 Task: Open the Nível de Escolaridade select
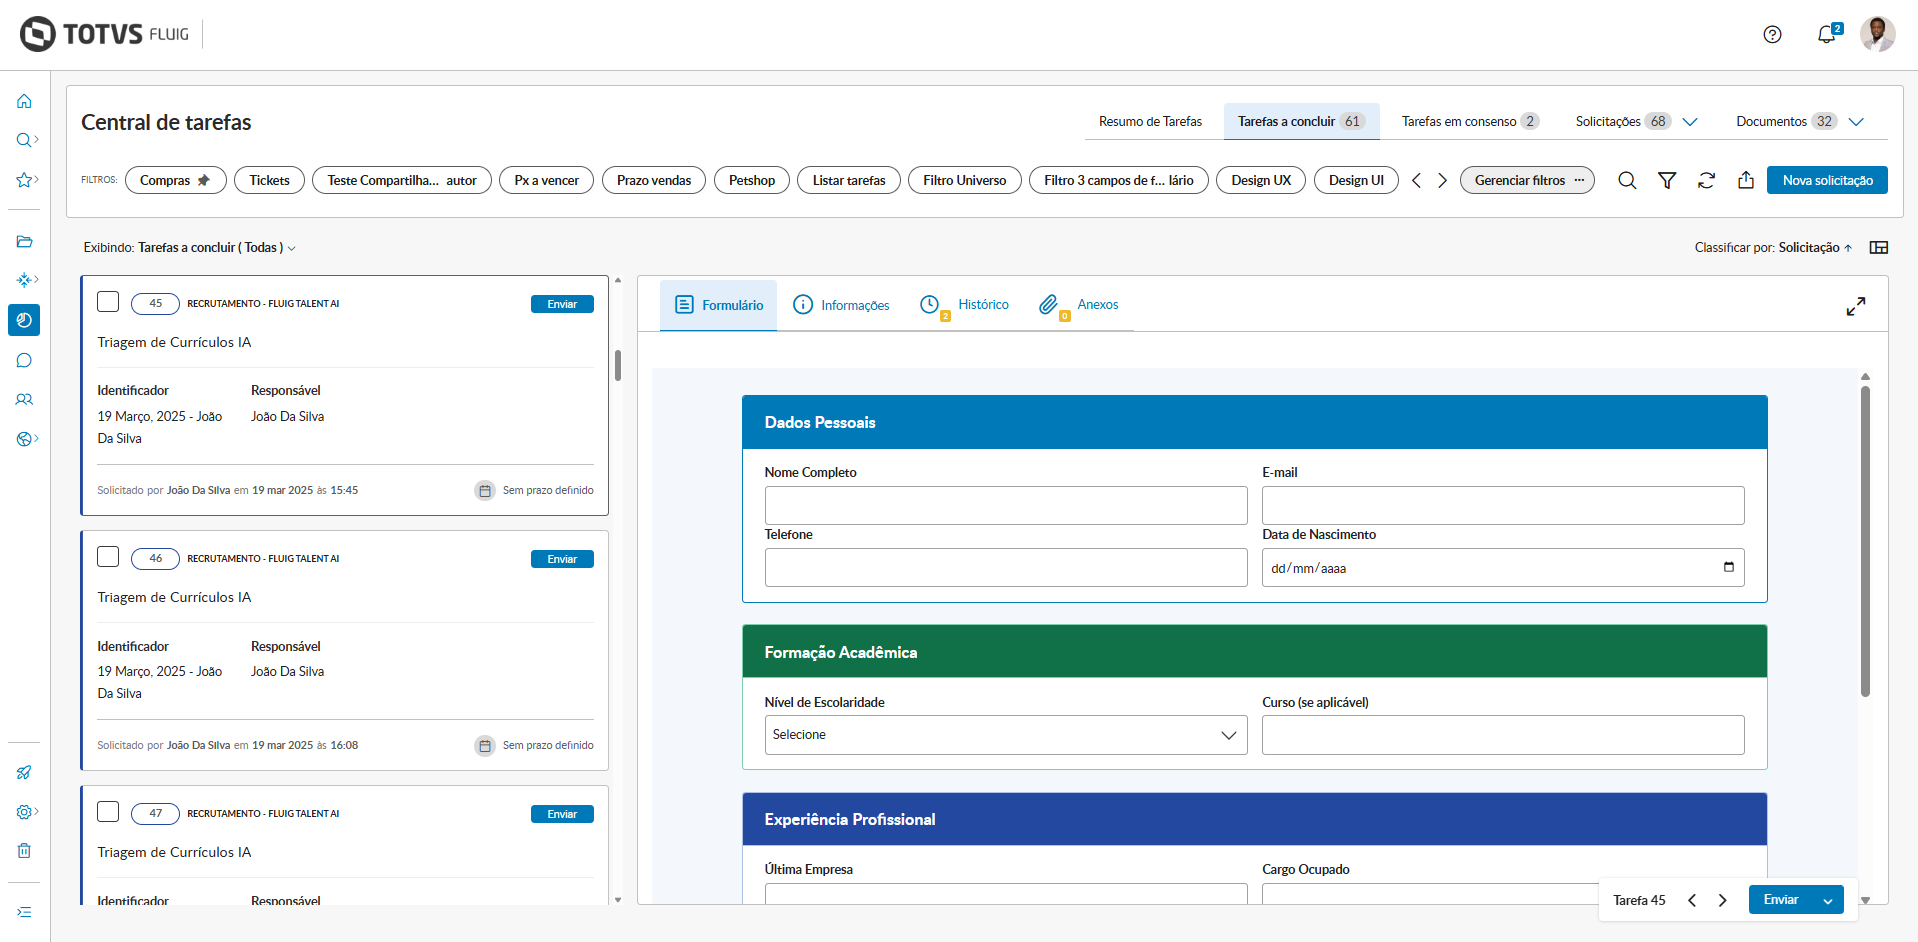click(1006, 735)
